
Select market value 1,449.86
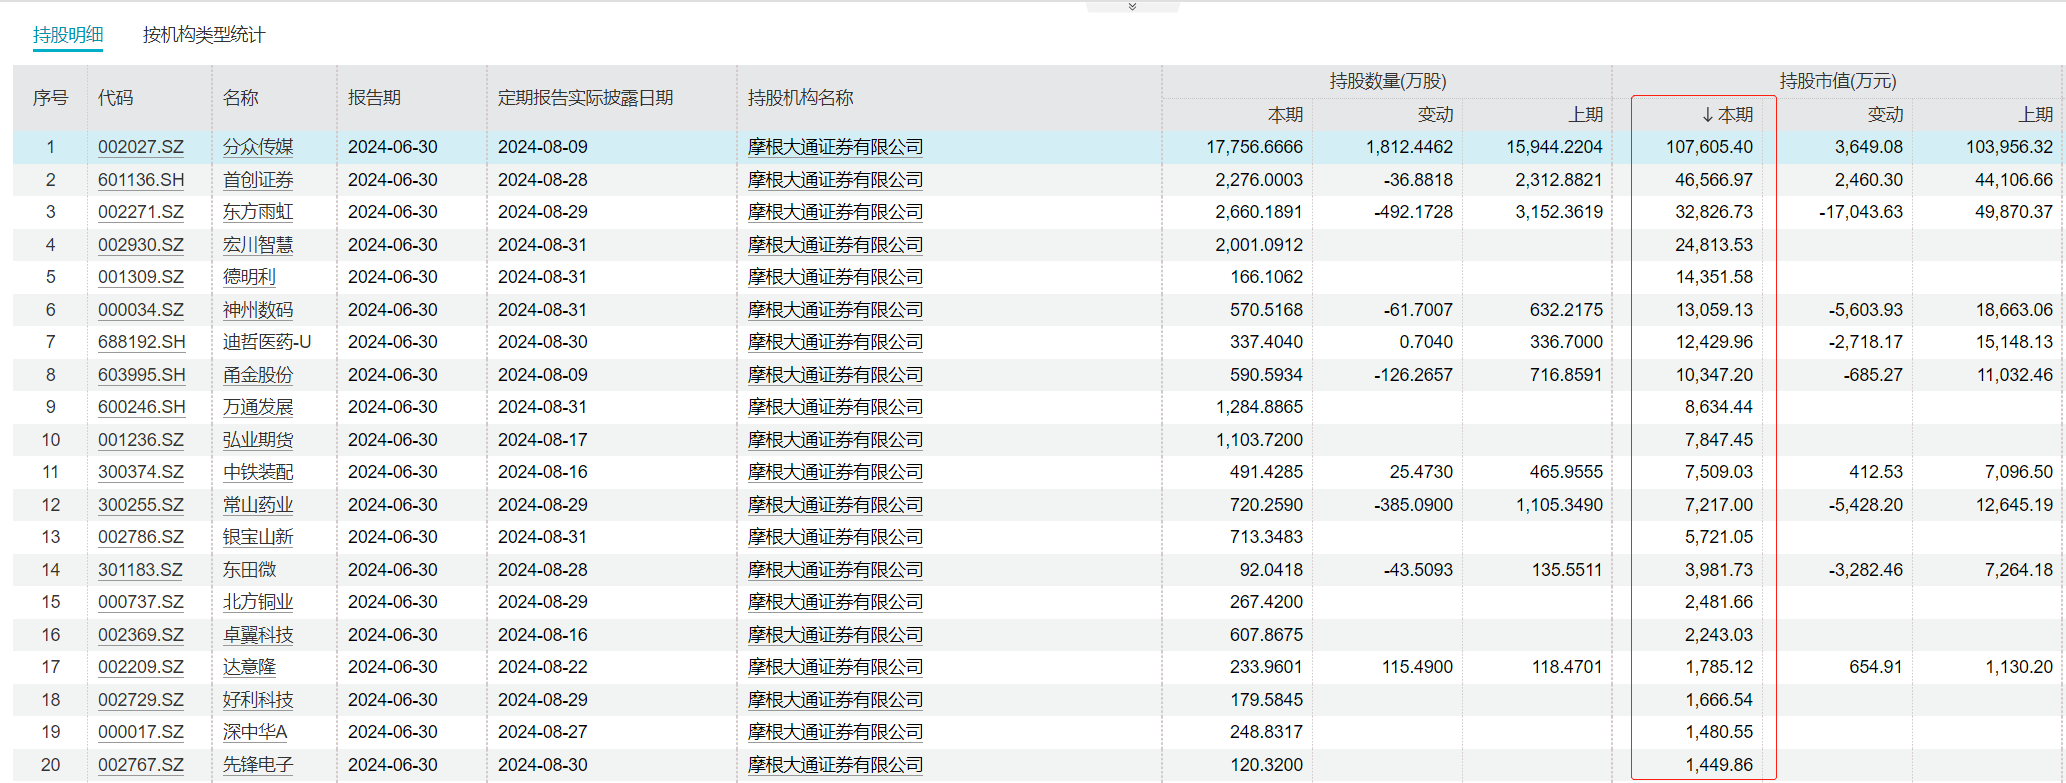coord(1719,765)
